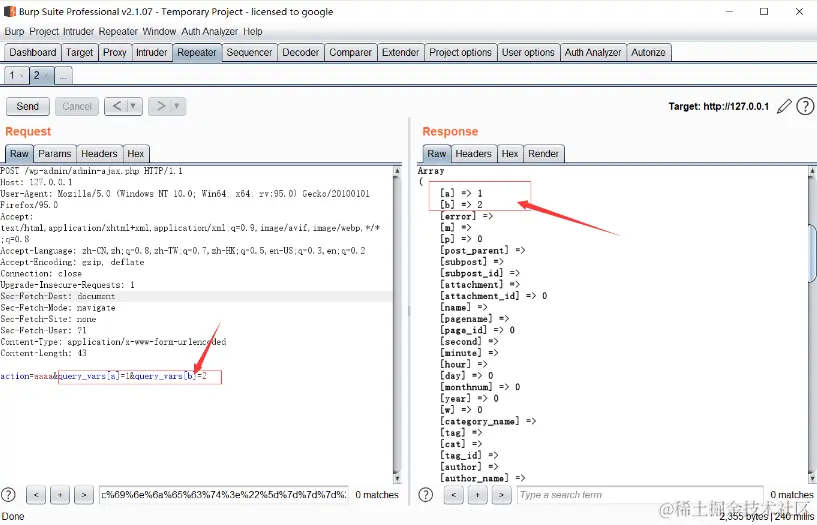Click the request pane scroll down arrow

398,478
